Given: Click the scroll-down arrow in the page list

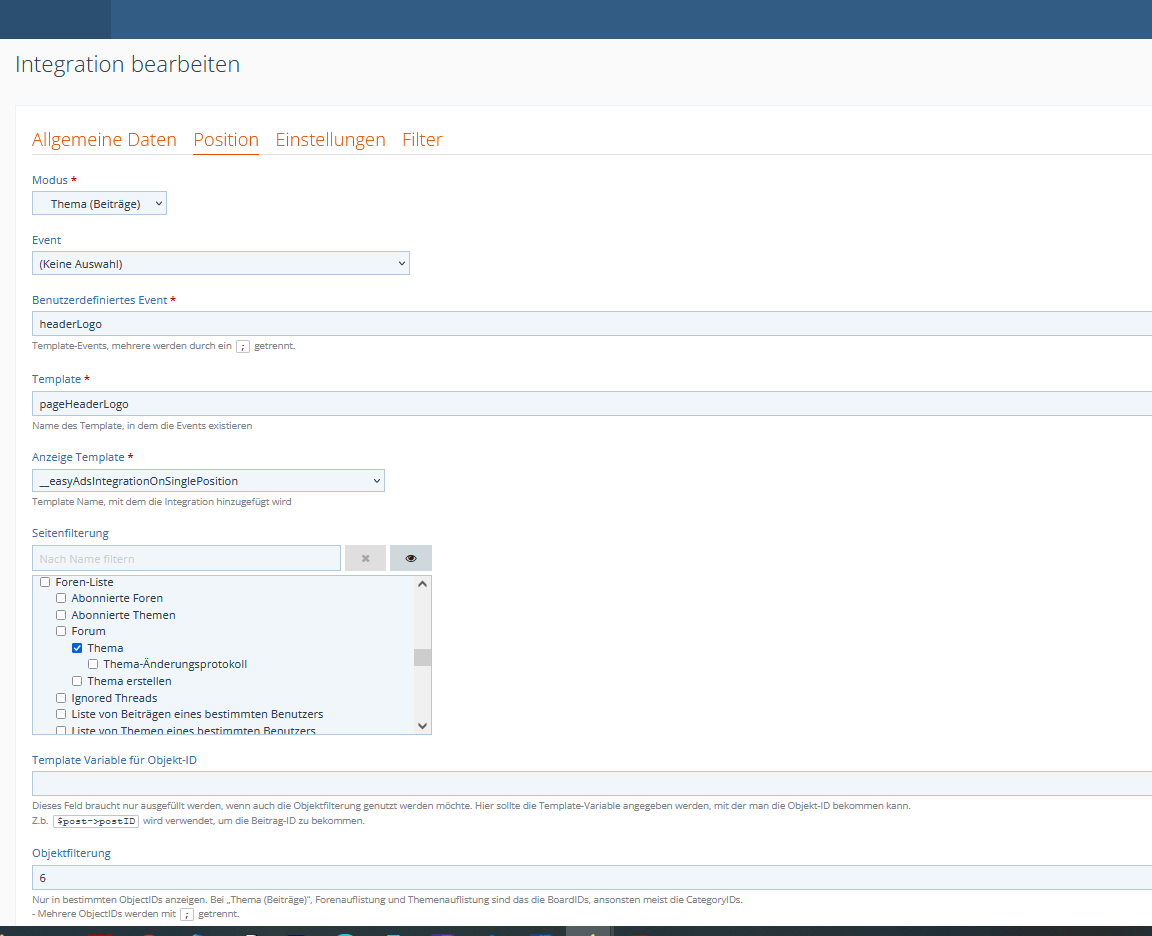Looking at the screenshot, I should coord(422,725).
